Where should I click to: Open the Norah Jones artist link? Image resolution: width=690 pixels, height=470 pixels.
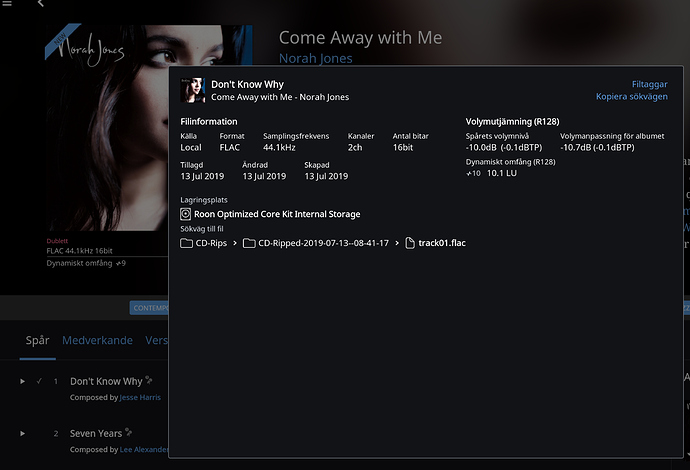pyautogui.click(x=316, y=59)
